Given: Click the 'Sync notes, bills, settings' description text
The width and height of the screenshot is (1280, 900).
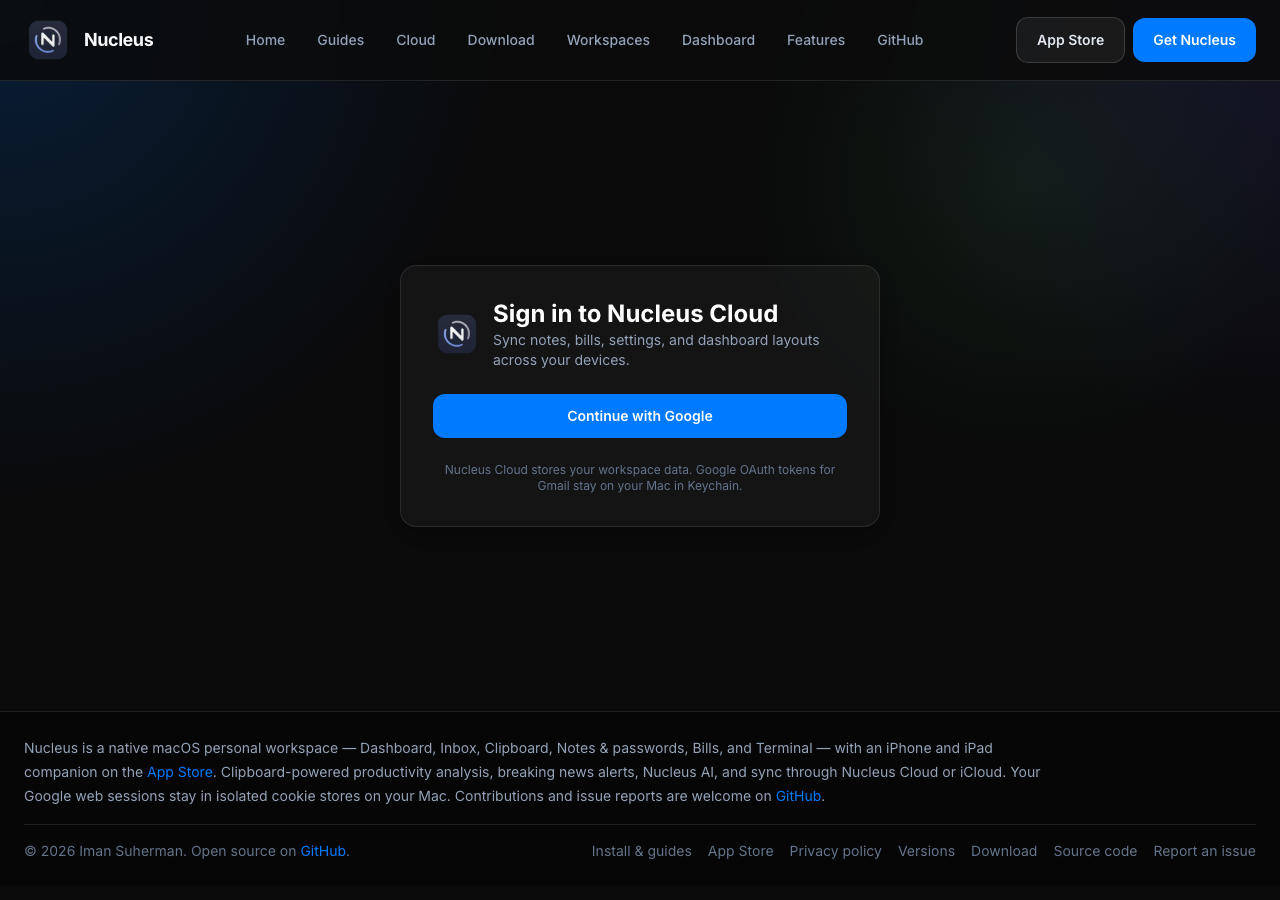Looking at the screenshot, I should pos(656,350).
